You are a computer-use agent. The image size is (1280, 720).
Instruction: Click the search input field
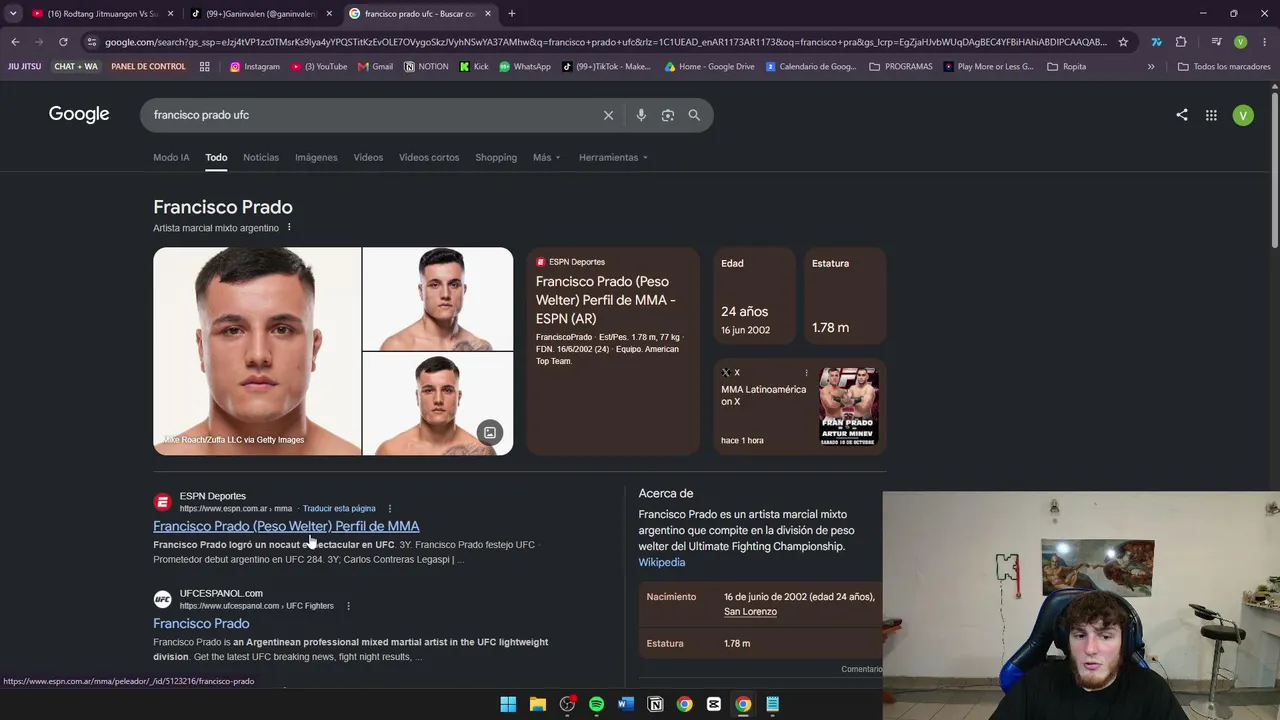[372, 115]
